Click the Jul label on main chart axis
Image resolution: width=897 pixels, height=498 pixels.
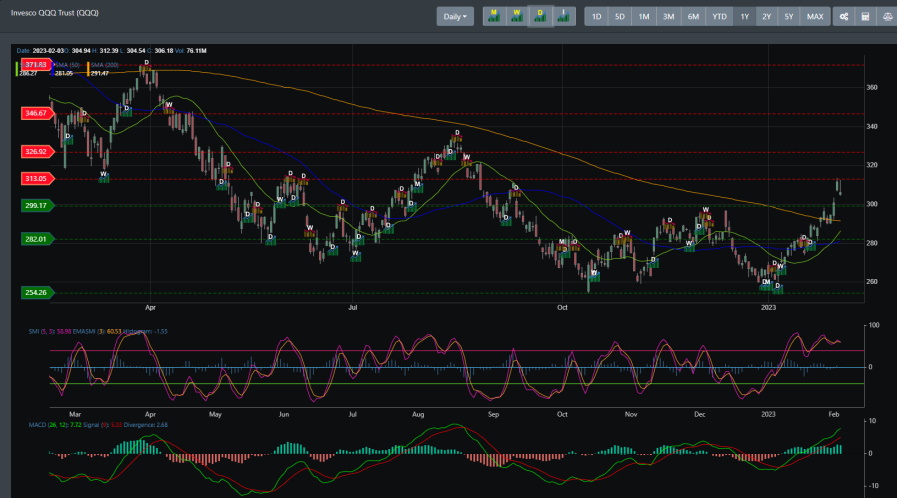pyautogui.click(x=352, y=308)
